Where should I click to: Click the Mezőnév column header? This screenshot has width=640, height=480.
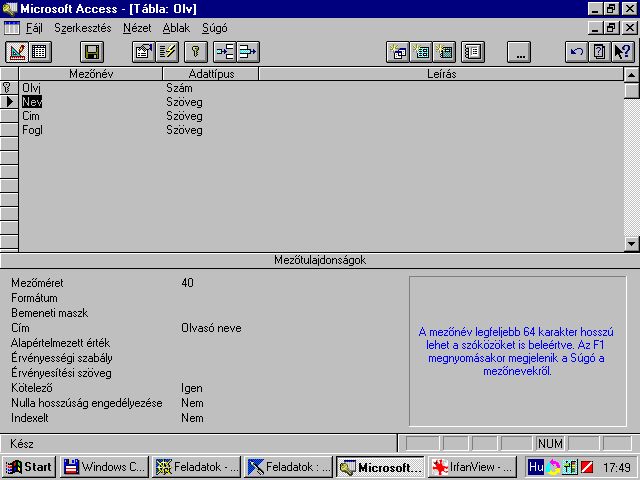[x=91, y=74]
